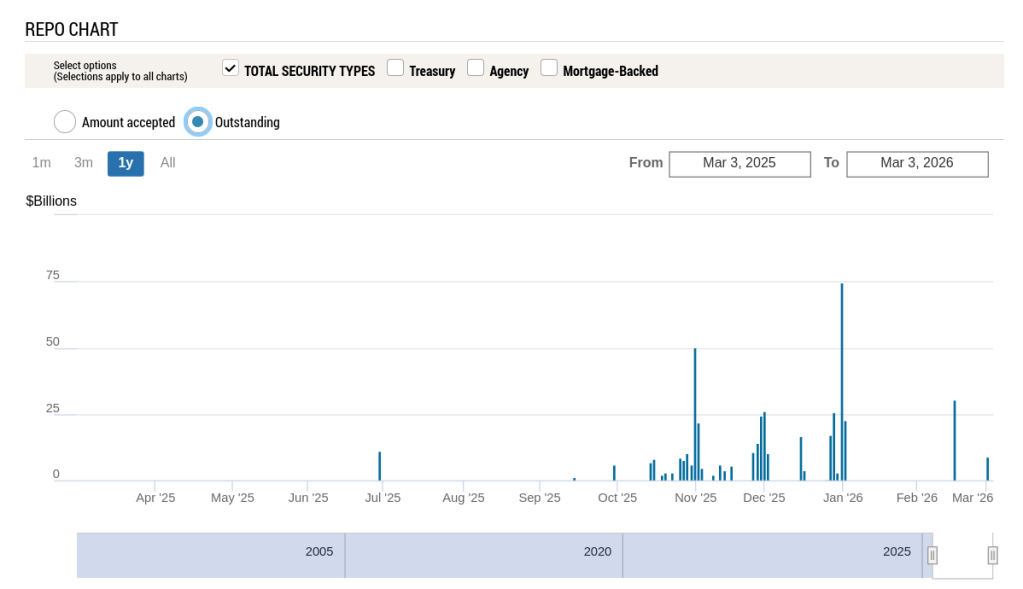Switch chart range to 3m

coord(84,163)
